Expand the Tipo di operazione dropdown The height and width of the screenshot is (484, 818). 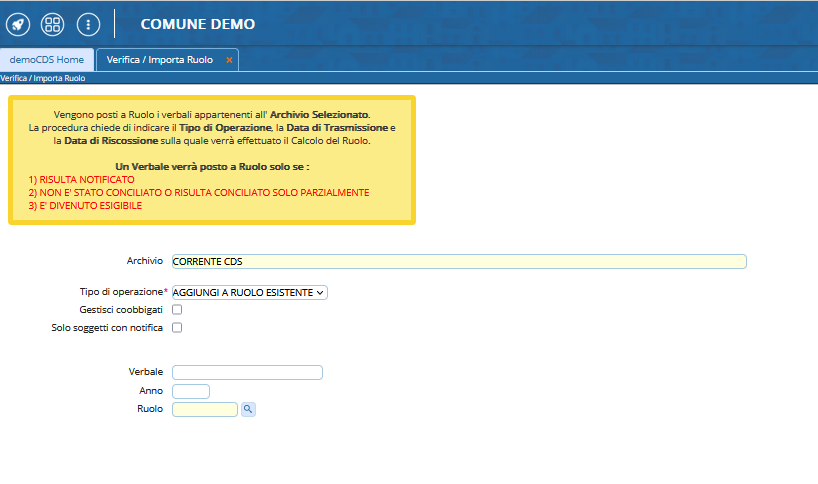[249, 292]
